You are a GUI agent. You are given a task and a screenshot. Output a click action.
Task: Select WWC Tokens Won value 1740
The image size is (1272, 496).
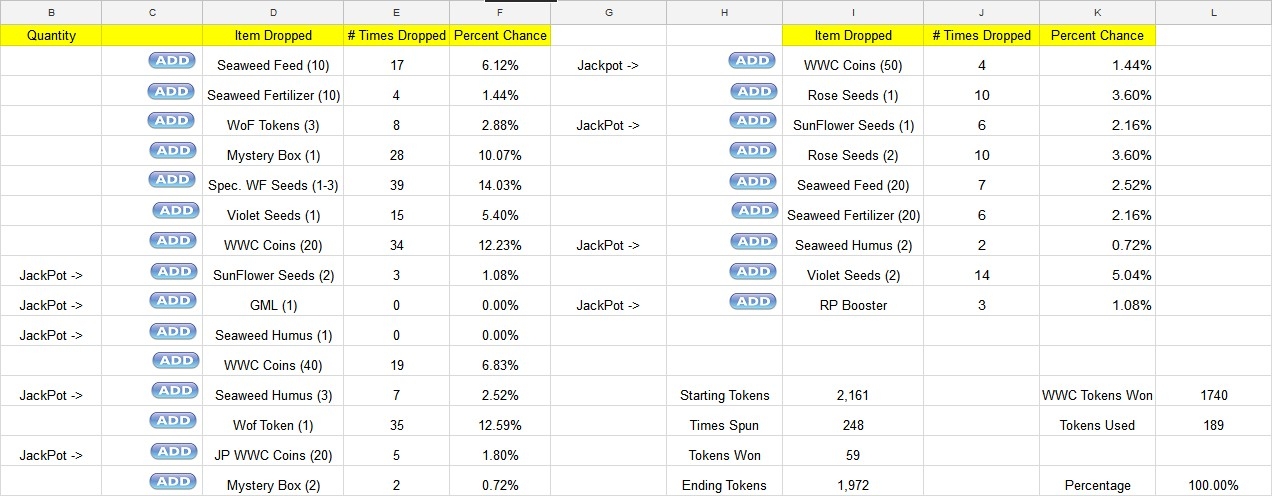1213,395
